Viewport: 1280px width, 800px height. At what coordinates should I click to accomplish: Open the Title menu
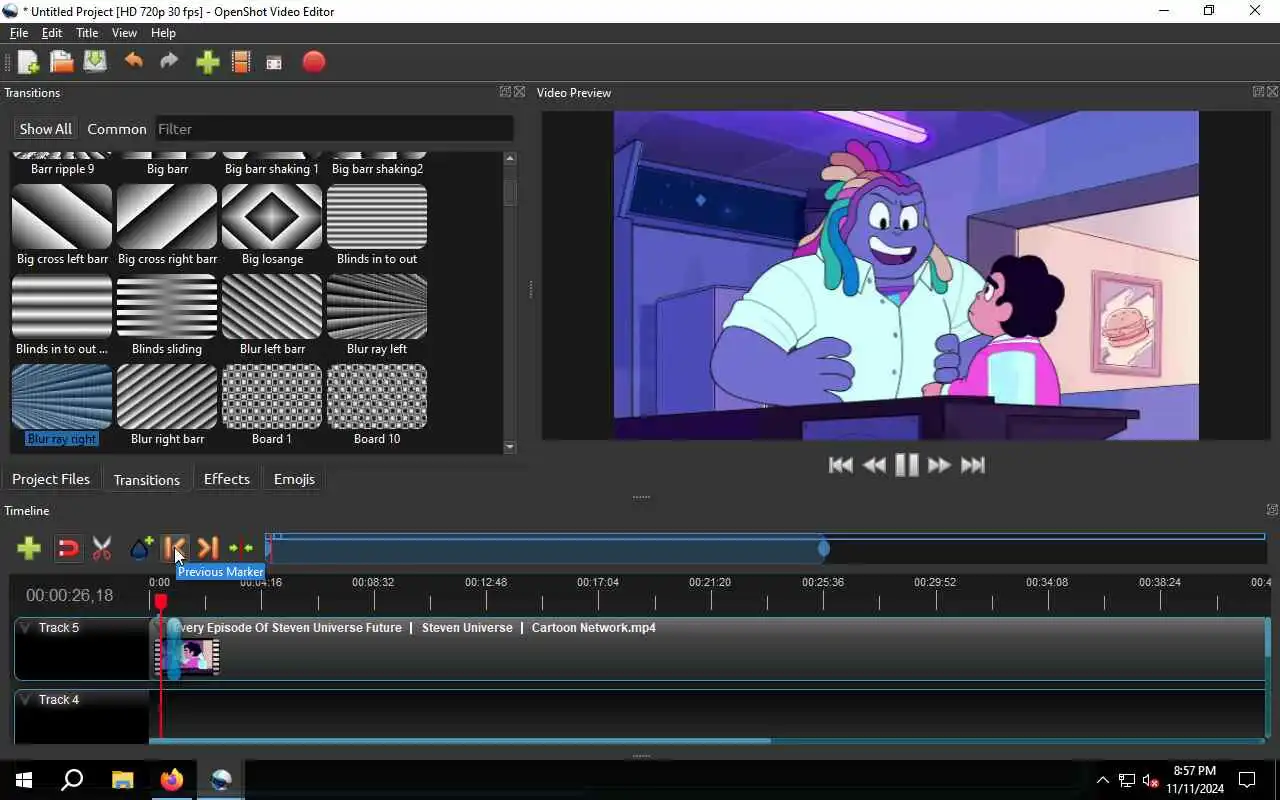(87, 33)
